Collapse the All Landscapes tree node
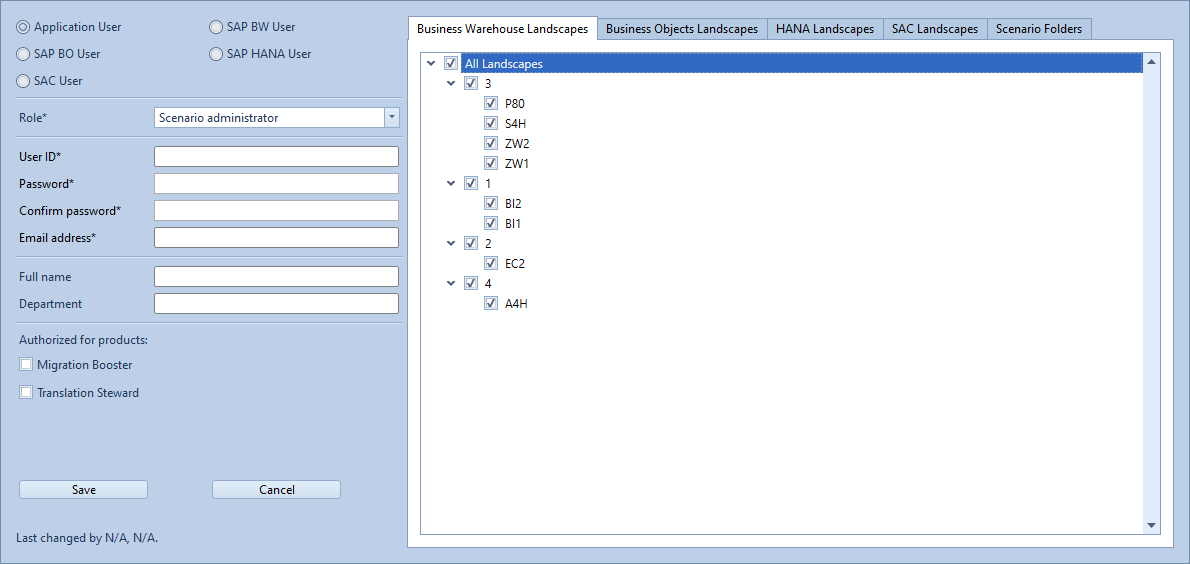Image resolution: width=1190 pixels, height=564 pixels. pos(431,64)
